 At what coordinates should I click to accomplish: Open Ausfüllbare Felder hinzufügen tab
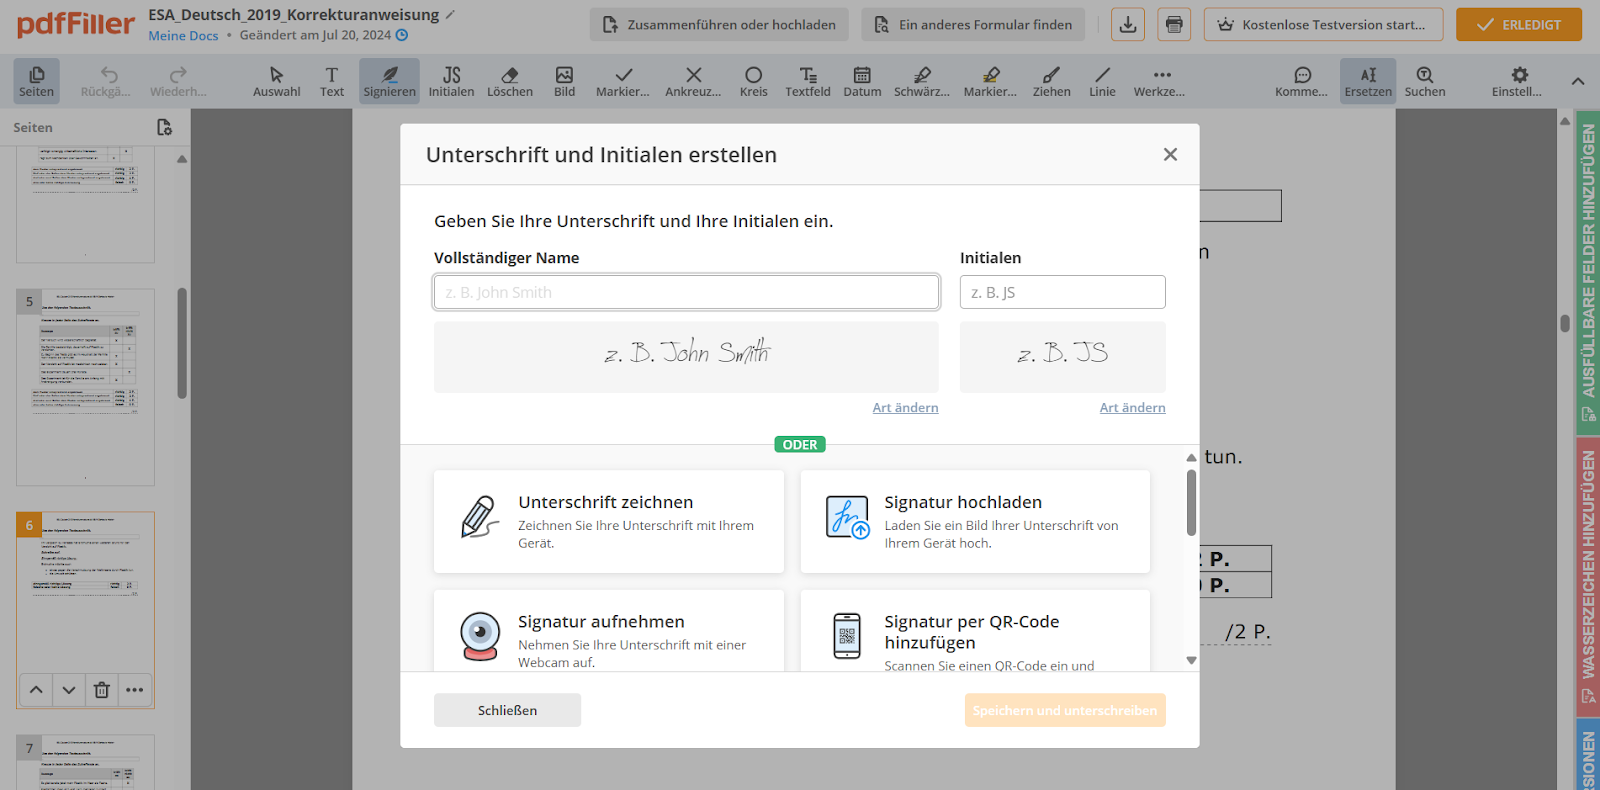point(1588,273)
